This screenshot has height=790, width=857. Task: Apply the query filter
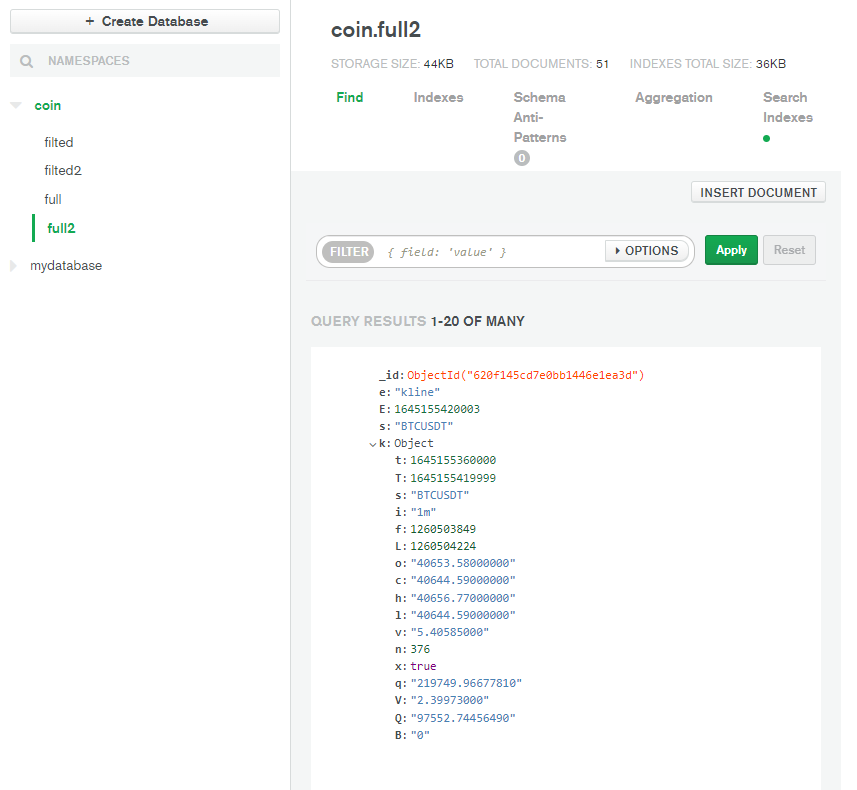point(731,250)
